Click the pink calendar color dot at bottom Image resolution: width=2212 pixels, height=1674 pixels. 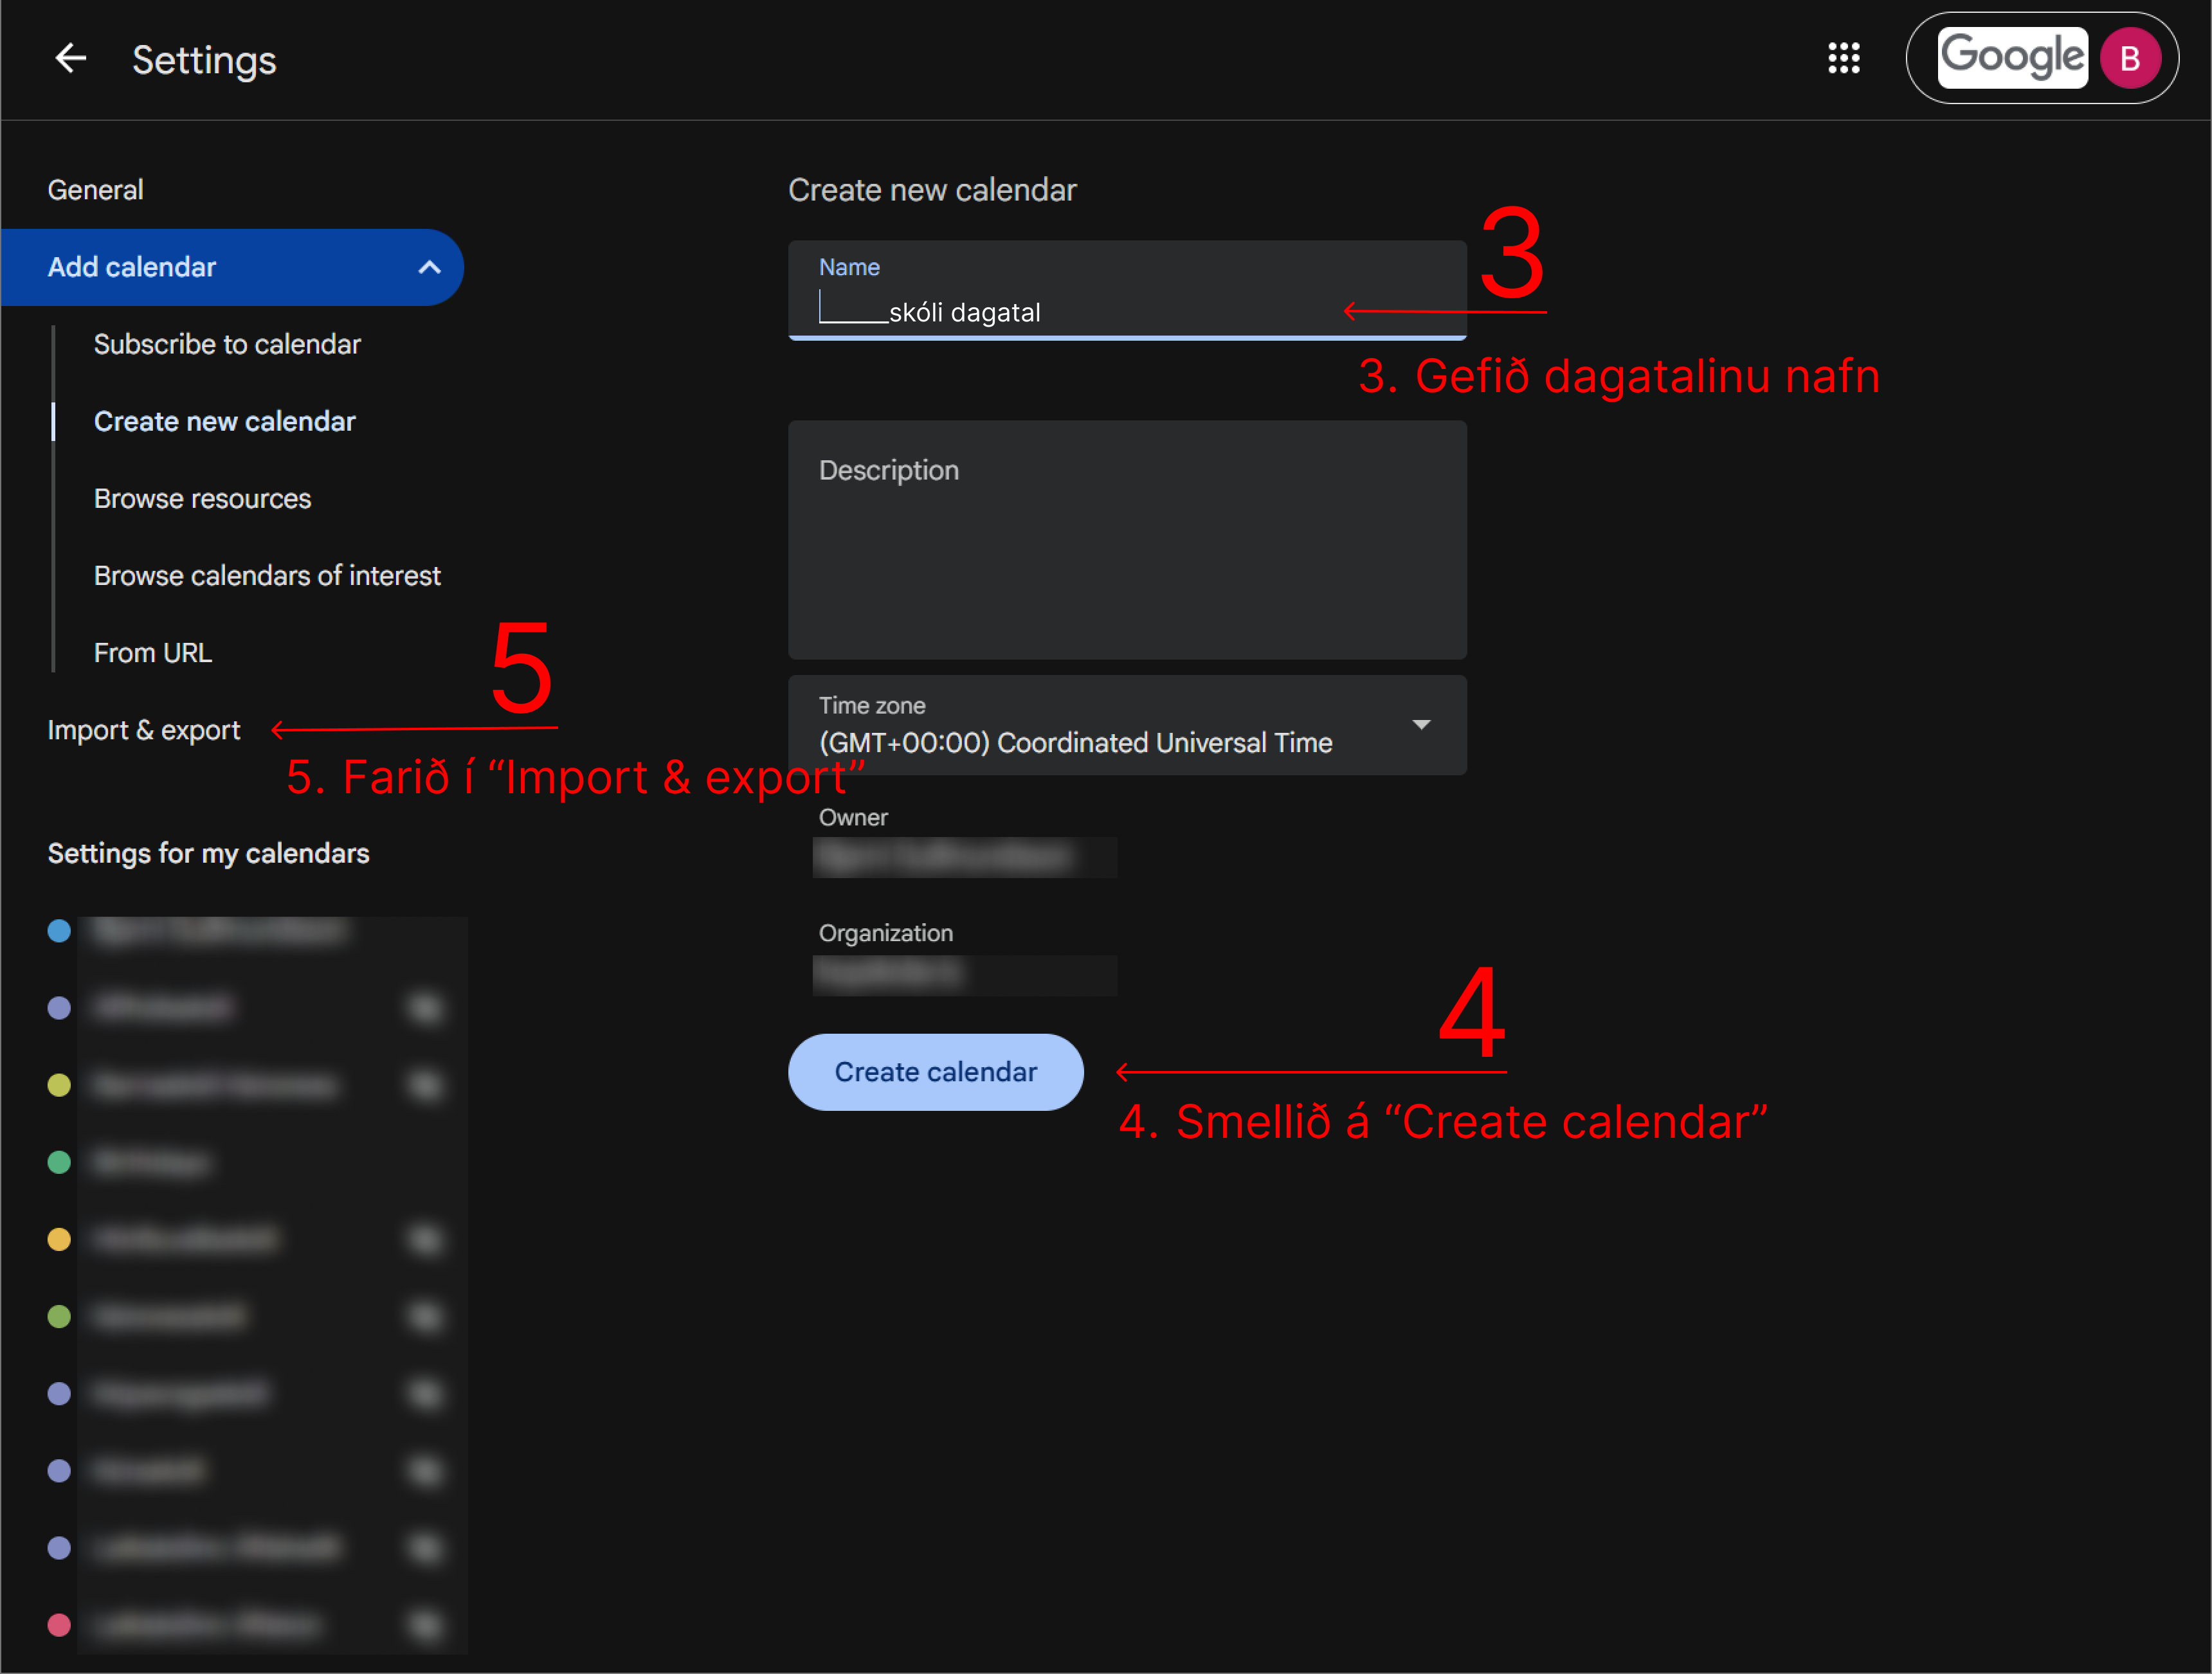coord(59,1625)
